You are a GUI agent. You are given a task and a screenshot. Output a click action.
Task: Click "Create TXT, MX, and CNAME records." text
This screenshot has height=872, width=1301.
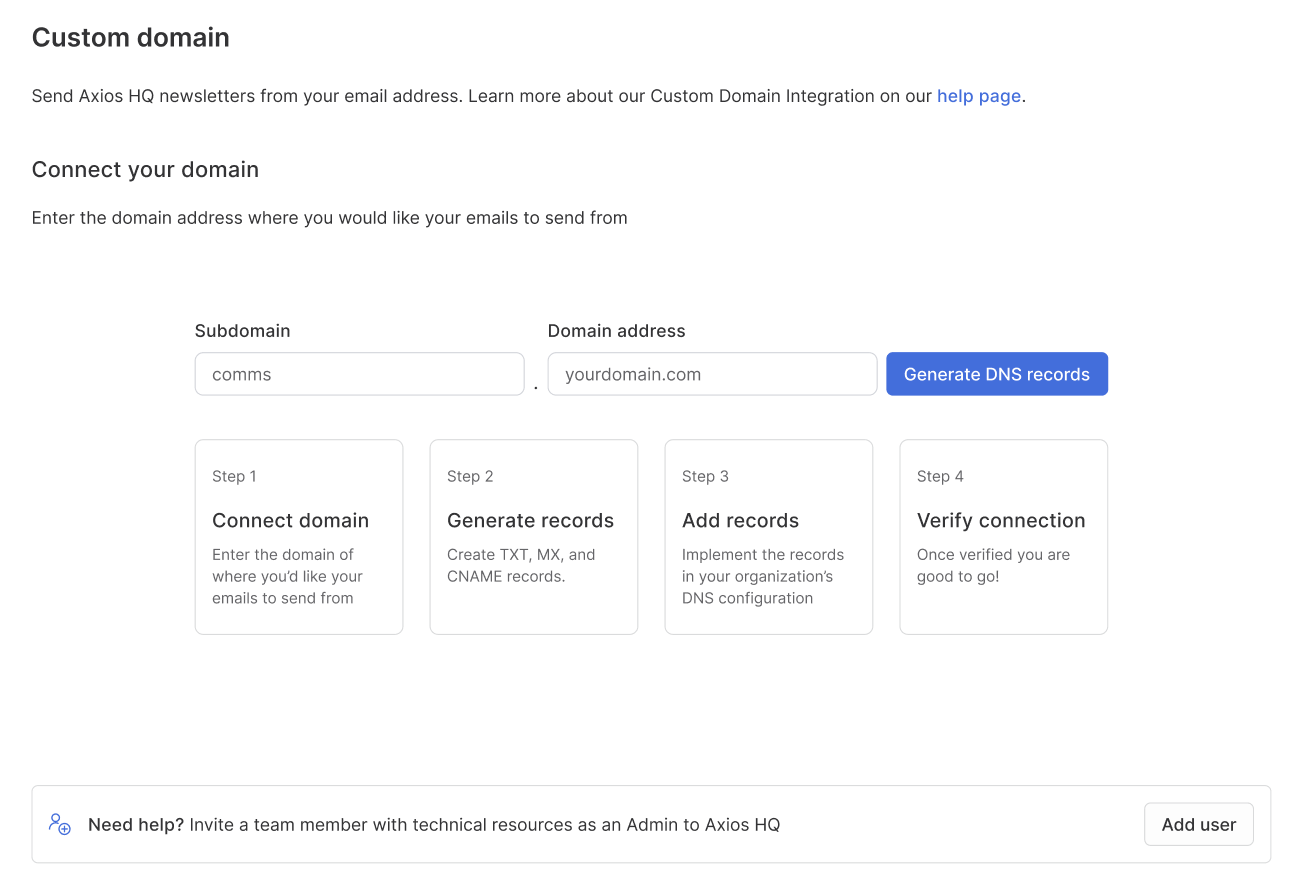[521, 565]
